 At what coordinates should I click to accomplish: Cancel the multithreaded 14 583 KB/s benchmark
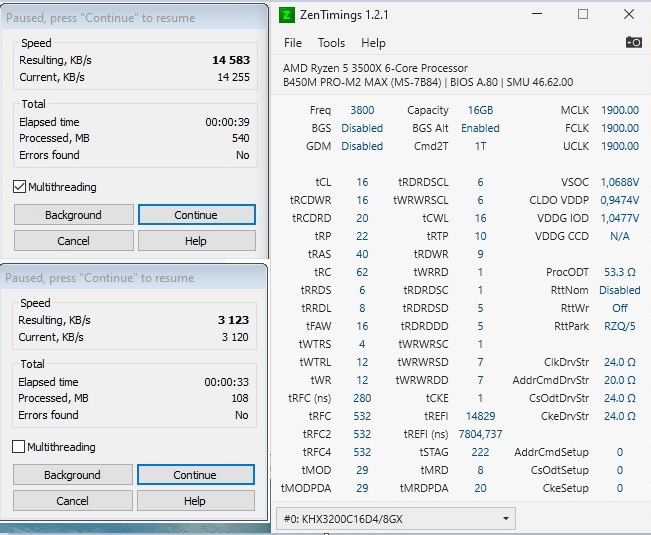tap(73, 241)
